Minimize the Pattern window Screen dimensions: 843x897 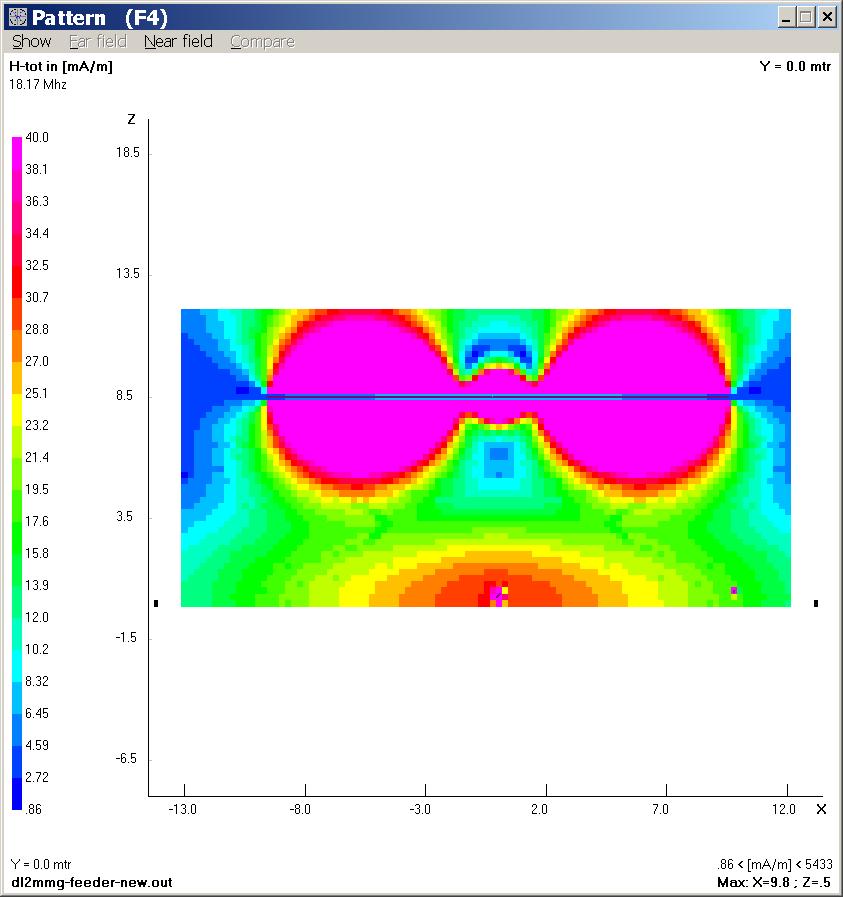(786, 17)
